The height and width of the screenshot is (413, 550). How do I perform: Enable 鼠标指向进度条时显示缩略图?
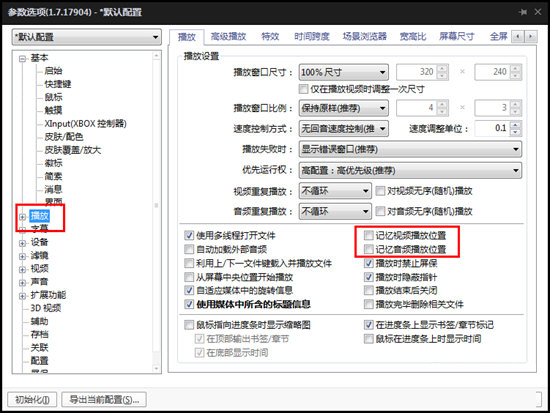coord(189,325)
